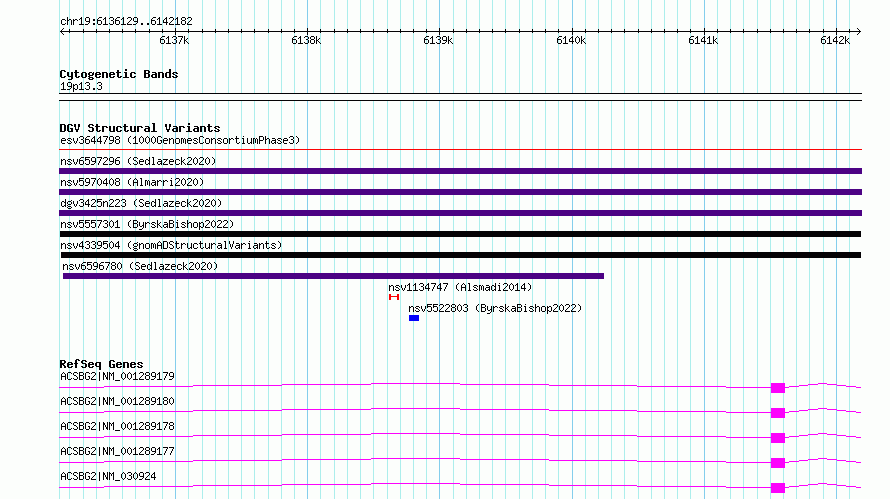Click the 6137k ruler tick label
Image resolution: width=890 pixels, height=499 pixels.
(174, 40)
